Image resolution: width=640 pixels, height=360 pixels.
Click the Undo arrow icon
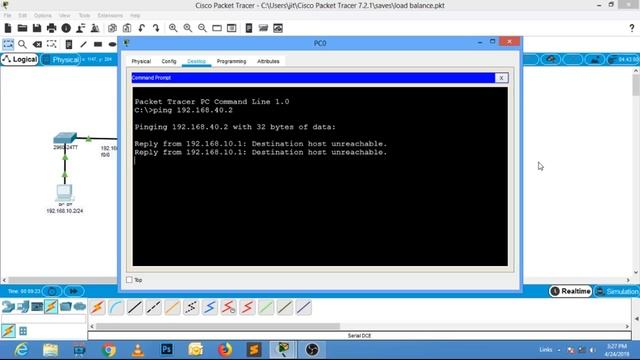(142, 28)
